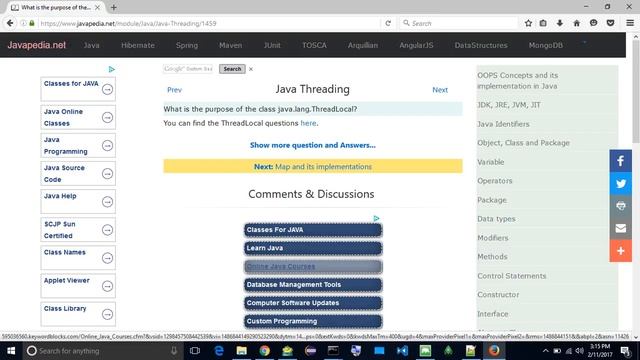640x360 pixels.
Task: Open the Firefox hamburger menu
Action: point(630,23)
